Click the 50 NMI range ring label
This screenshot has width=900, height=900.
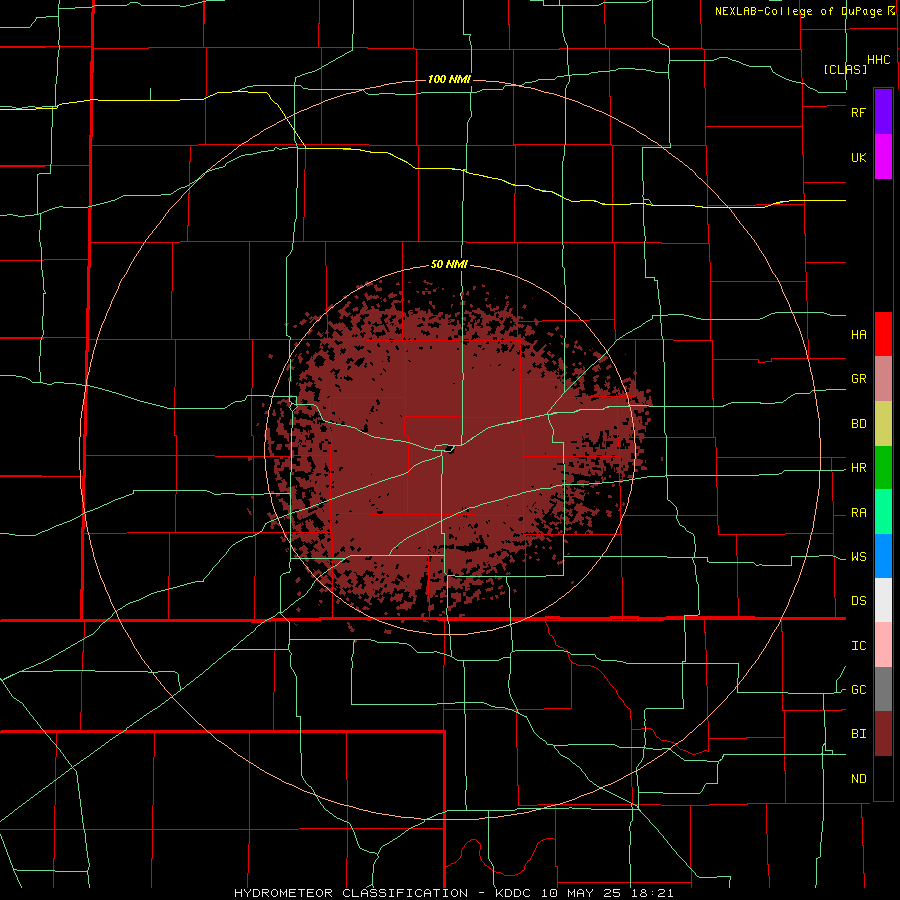449,264
